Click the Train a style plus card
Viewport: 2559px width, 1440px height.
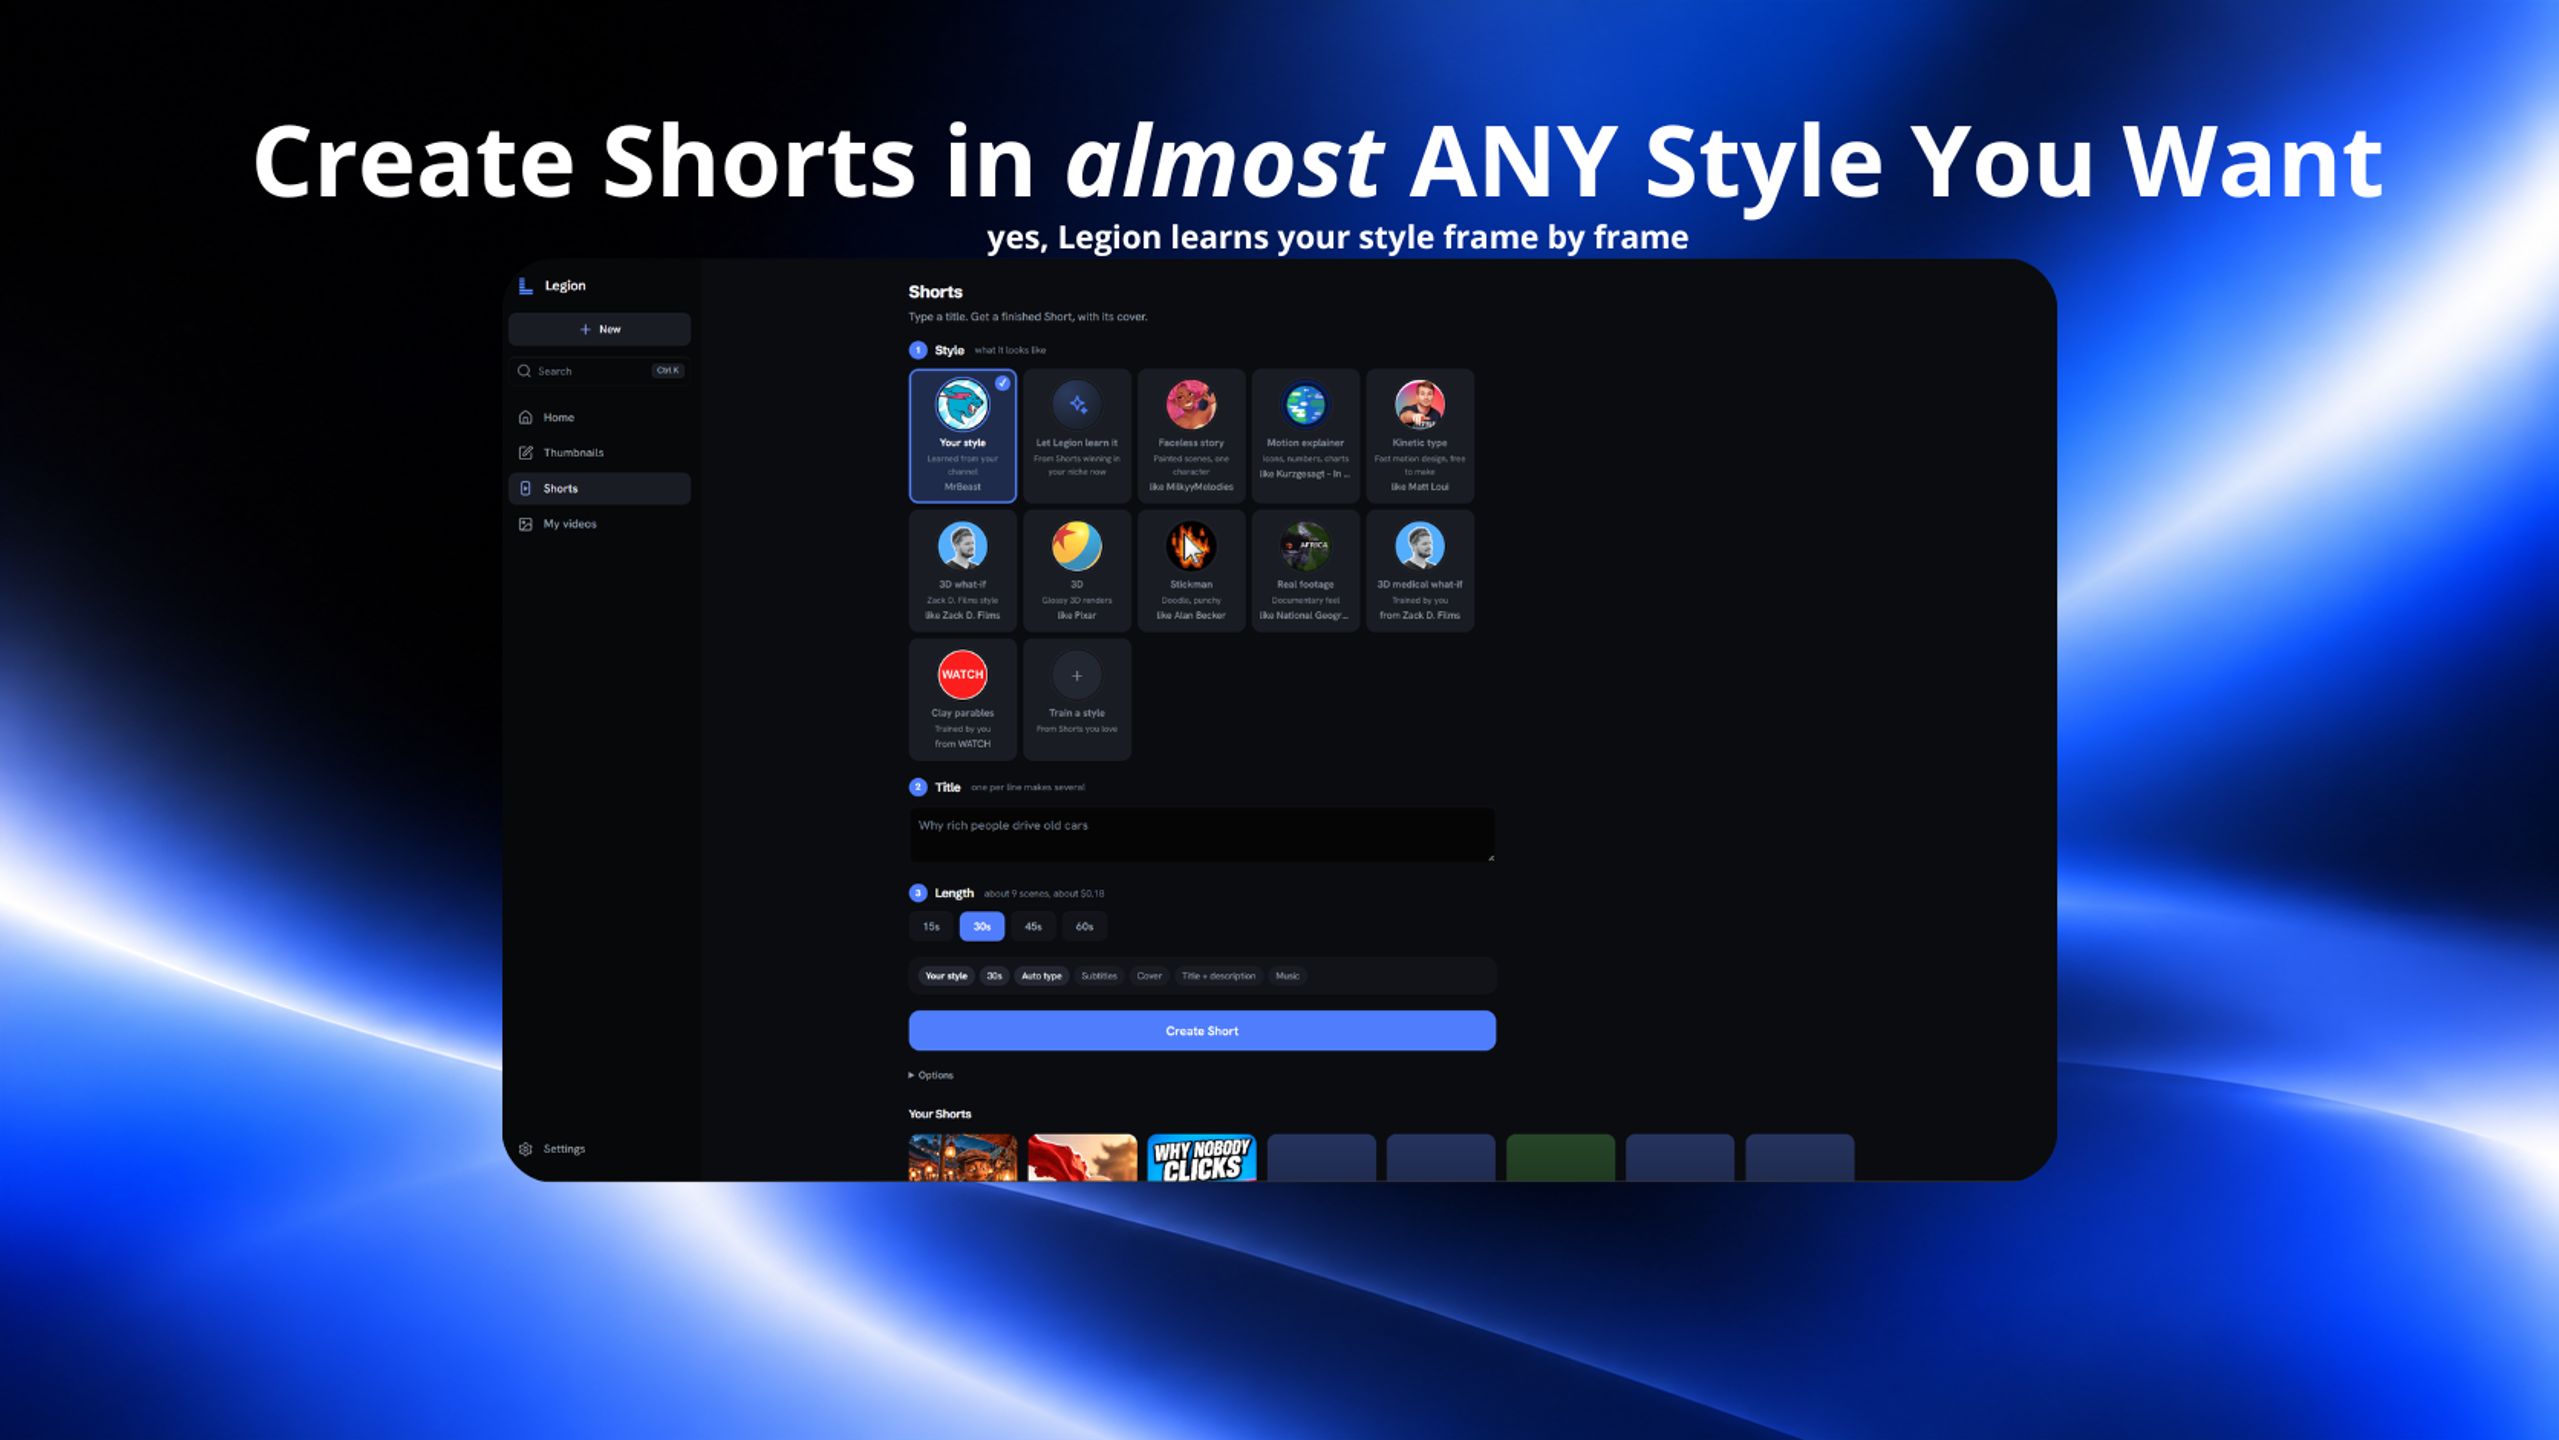tap(1076, 700)
